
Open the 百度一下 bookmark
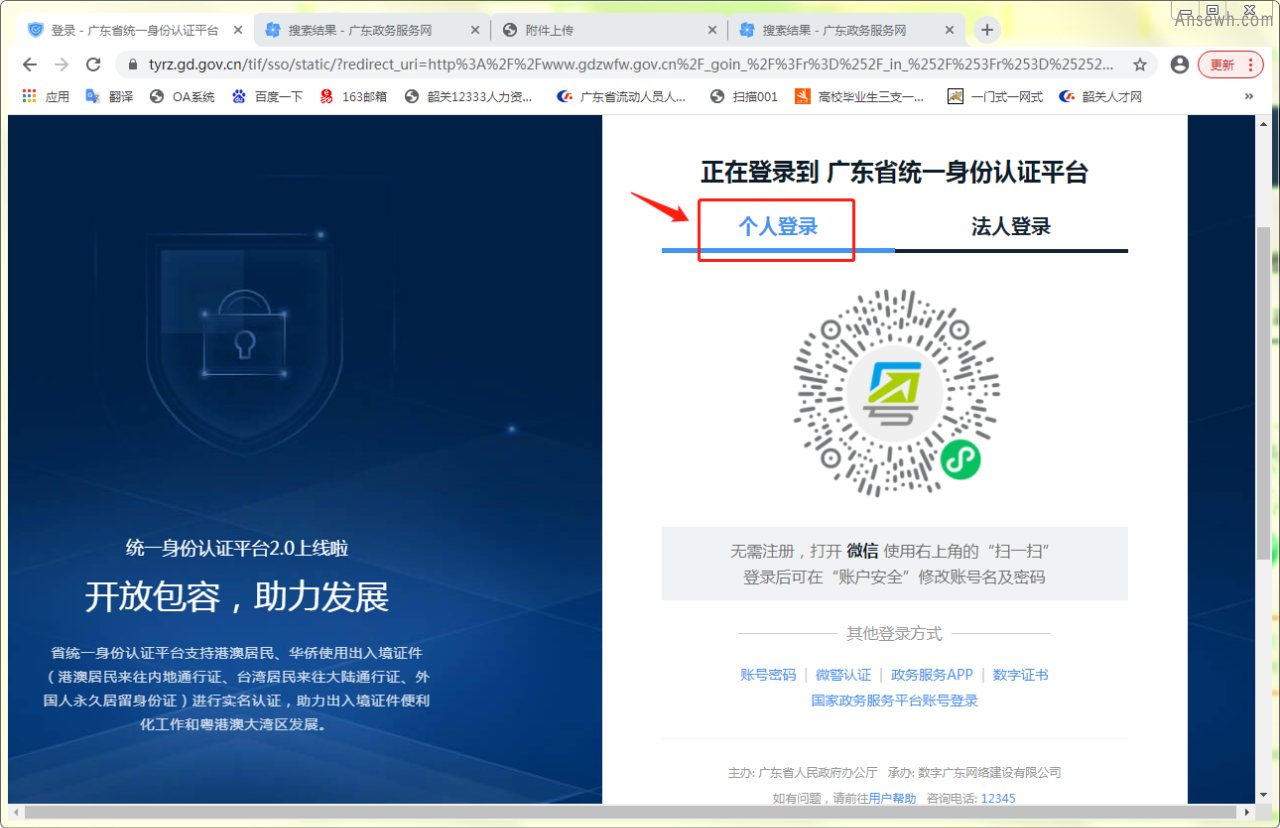[267, 97]
